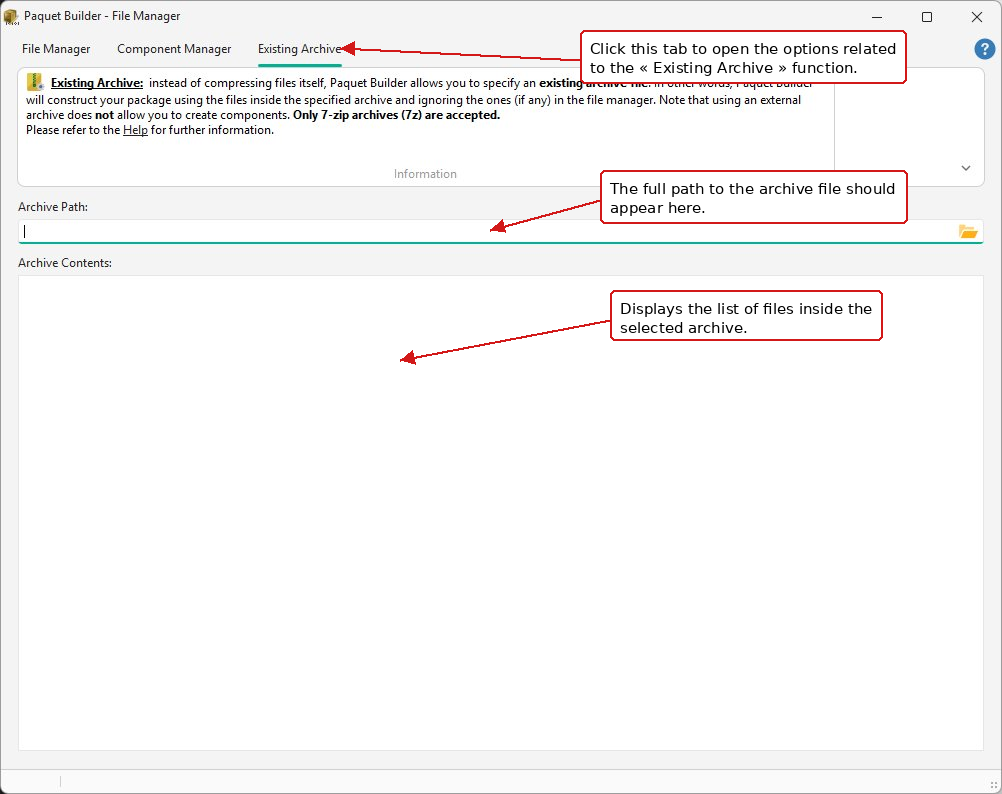The image size is (1002, 794).
Task: Click the 'Archive Path:' label
Action: (x=53, y=207)
